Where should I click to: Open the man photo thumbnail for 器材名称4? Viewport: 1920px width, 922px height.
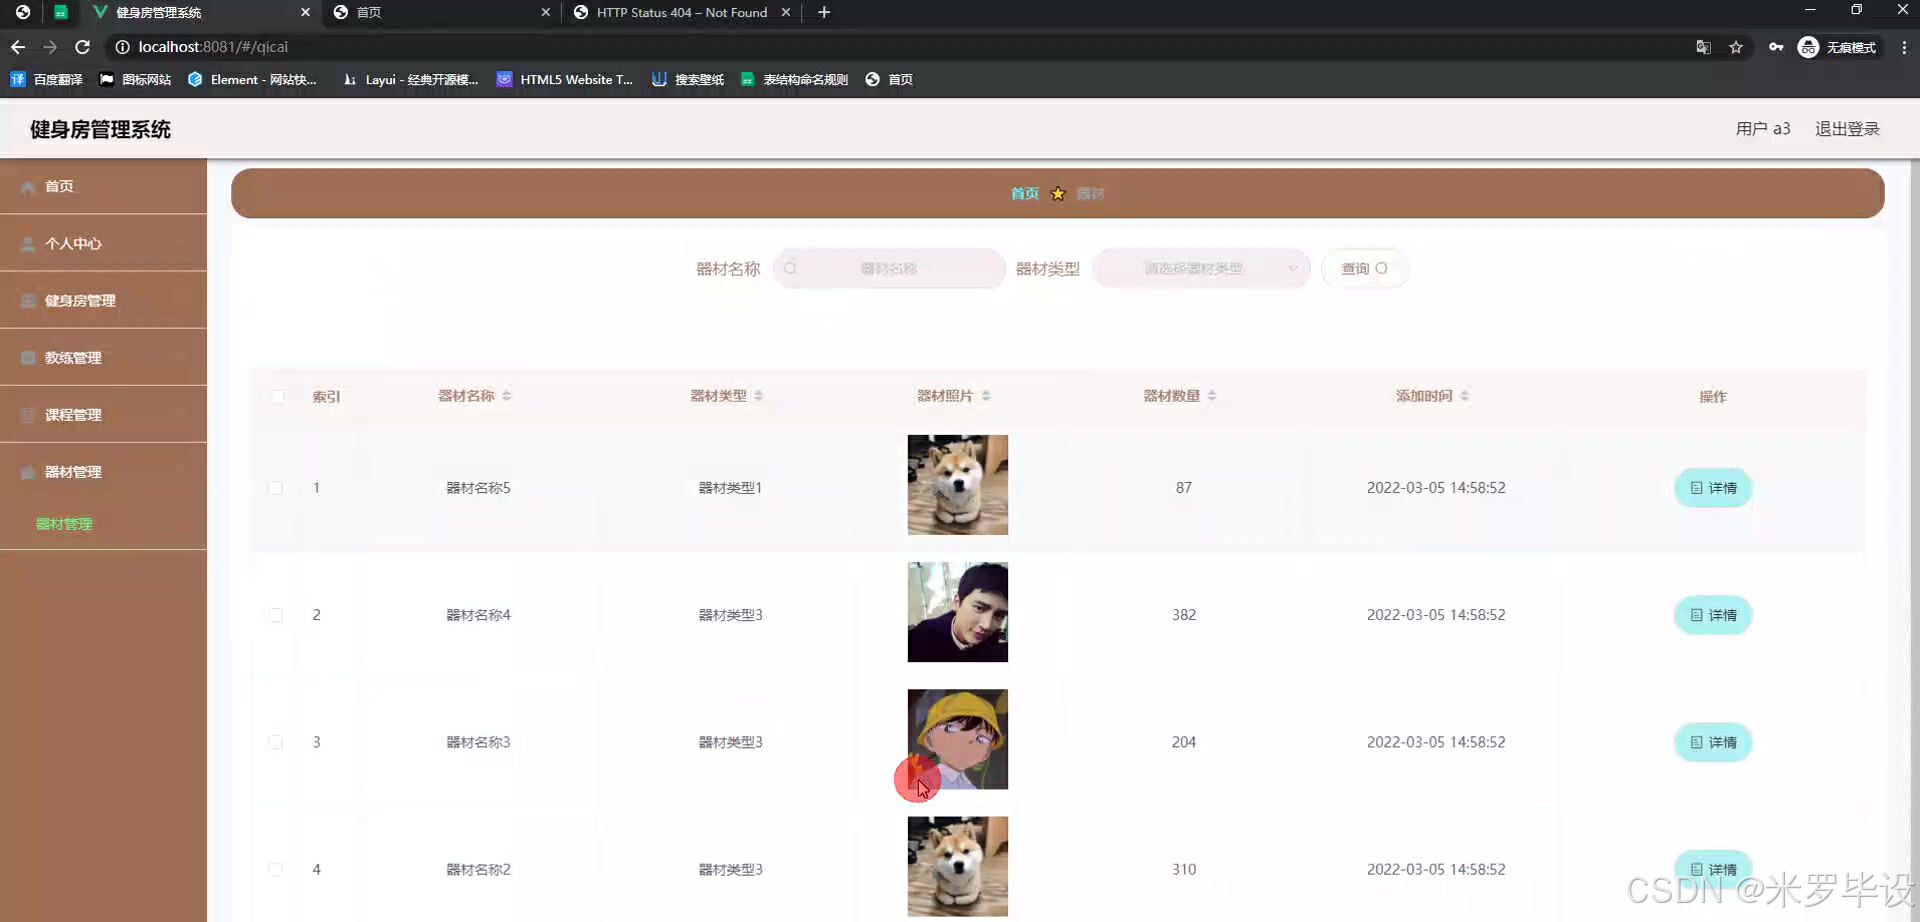[x=958, y=612]
